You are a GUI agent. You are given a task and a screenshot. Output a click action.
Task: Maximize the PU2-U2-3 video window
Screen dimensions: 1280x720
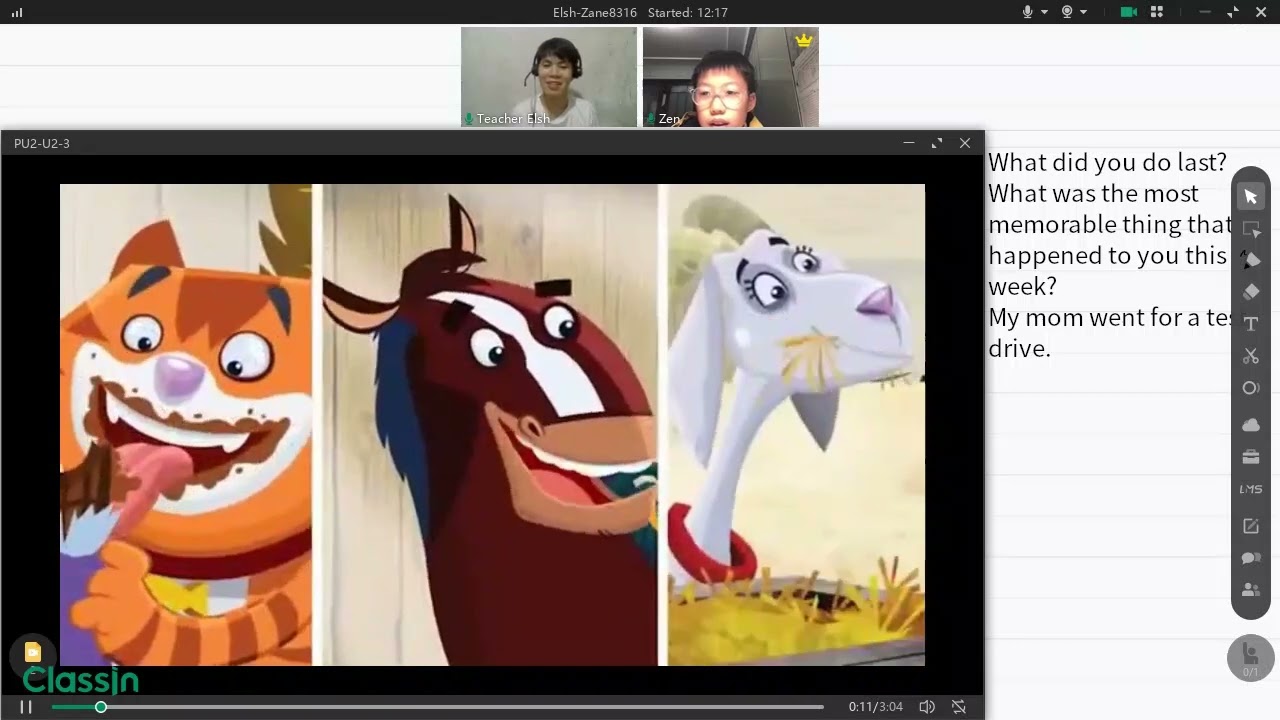937,143
